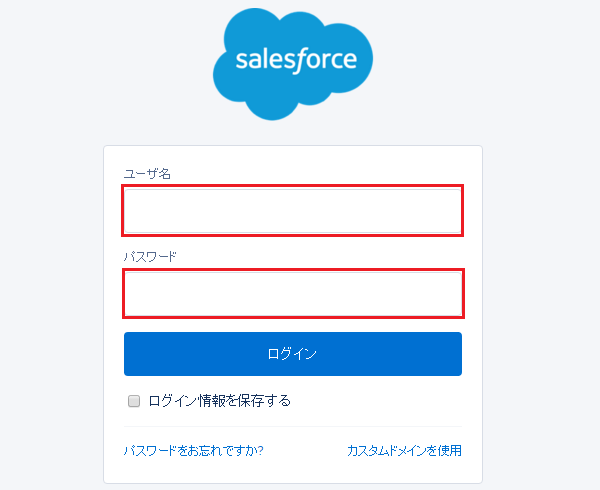Focus the password box outlined in red
This screenshot has width=600, height=490.
tap(293, 293)
